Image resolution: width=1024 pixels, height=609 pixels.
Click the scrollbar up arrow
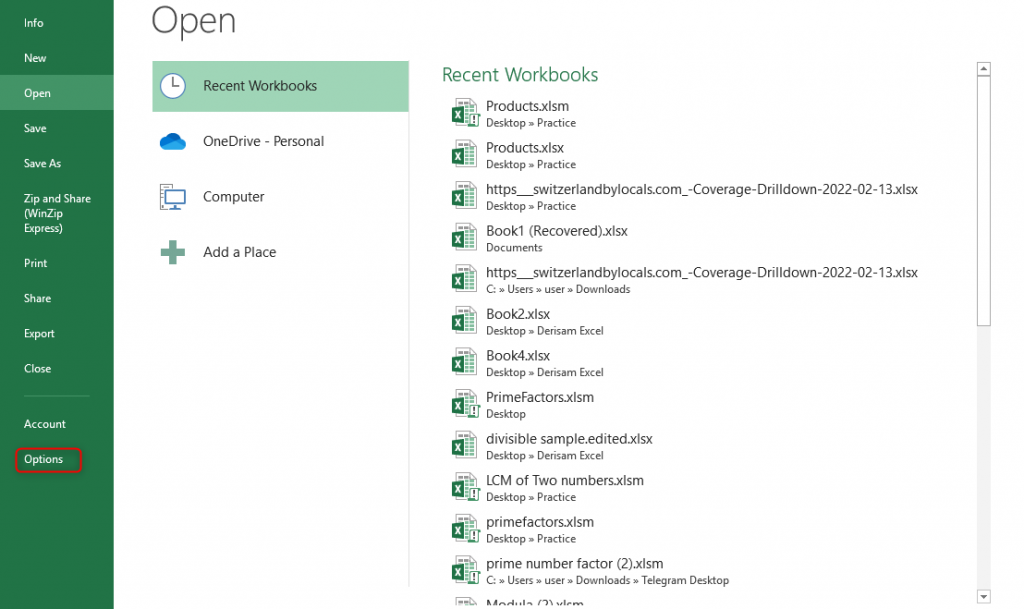click(983, 69)
